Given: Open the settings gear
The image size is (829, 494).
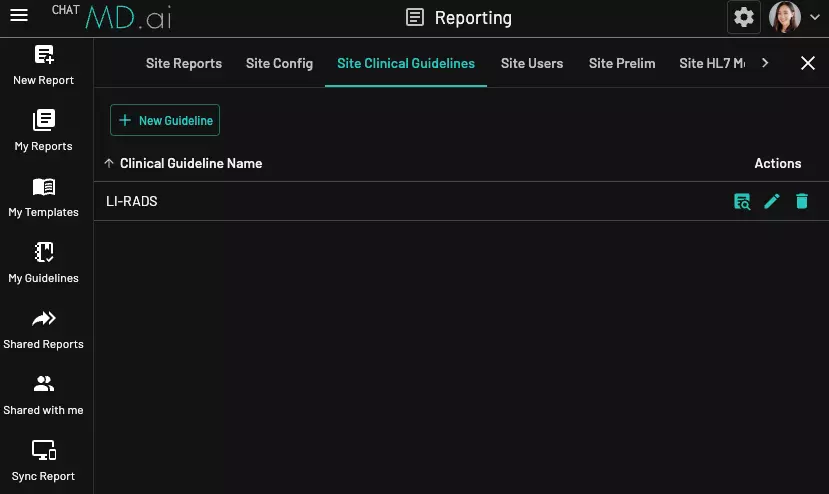Looking at the screenshot, I should (743, 17).
